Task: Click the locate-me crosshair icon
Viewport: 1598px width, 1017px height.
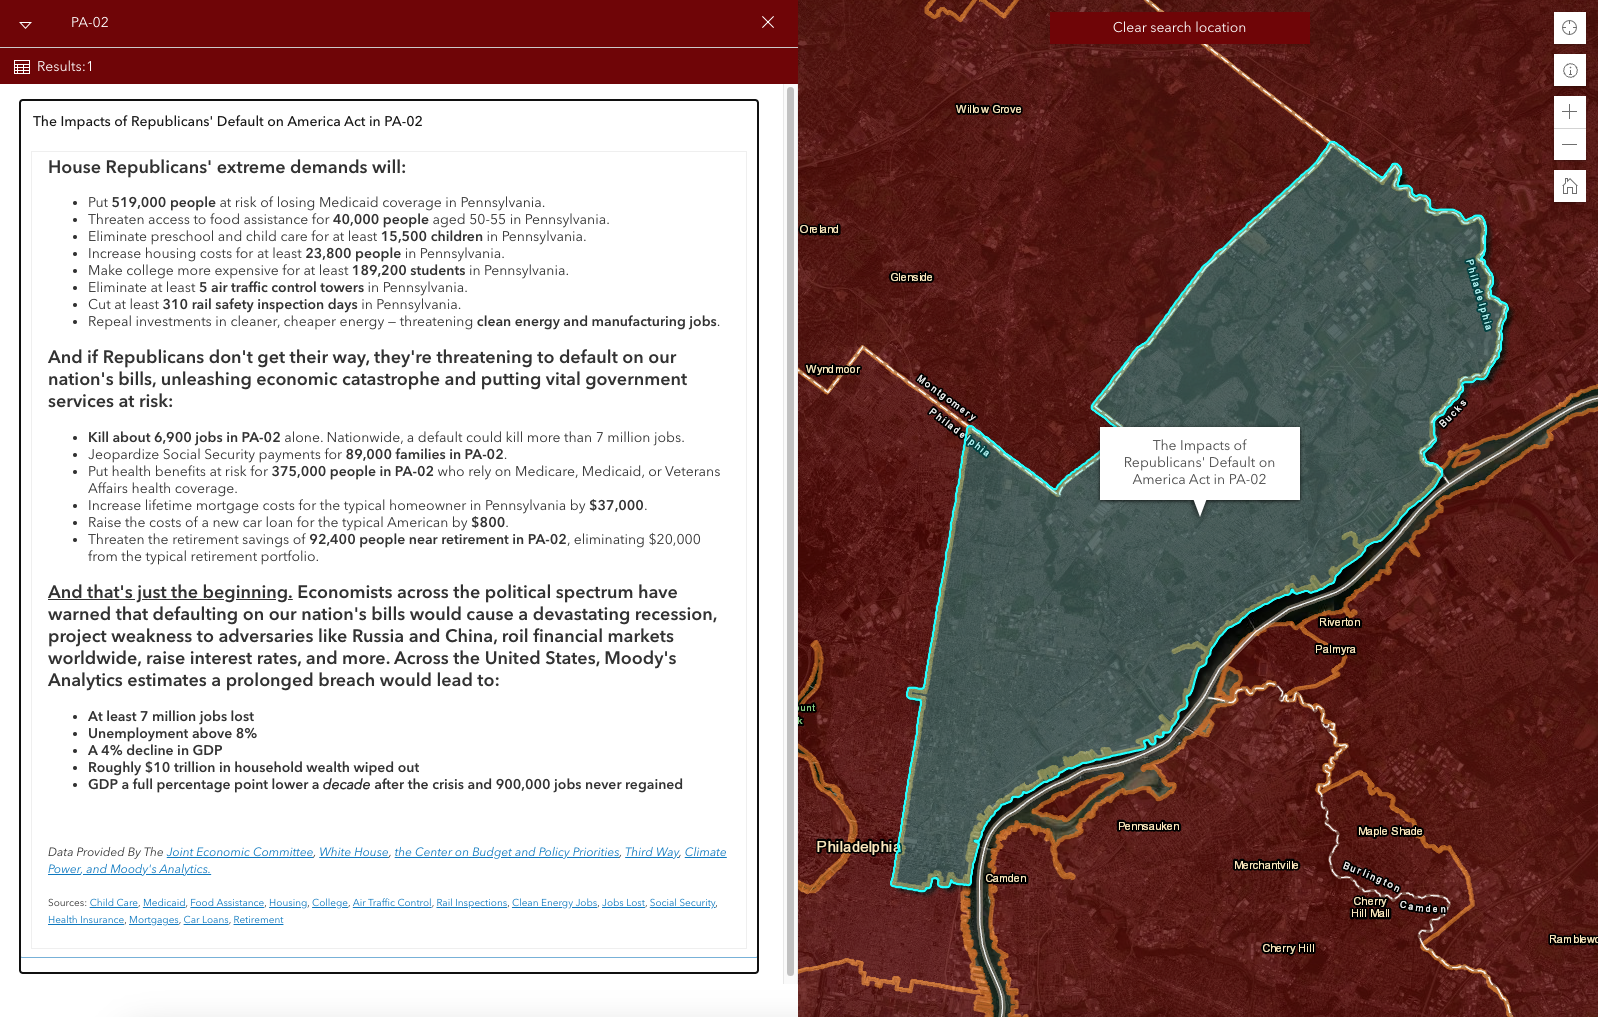Action: (x=1569, y=28)
